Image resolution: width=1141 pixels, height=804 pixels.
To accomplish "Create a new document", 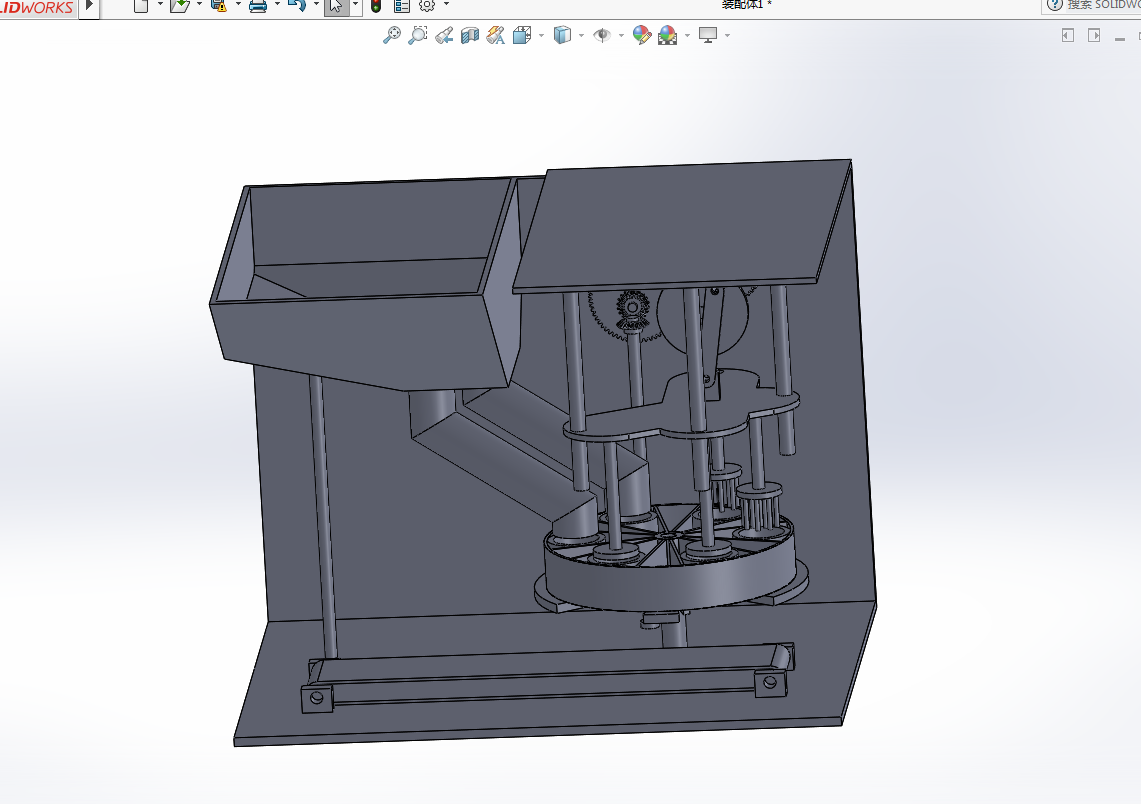I will click(141, 6).
